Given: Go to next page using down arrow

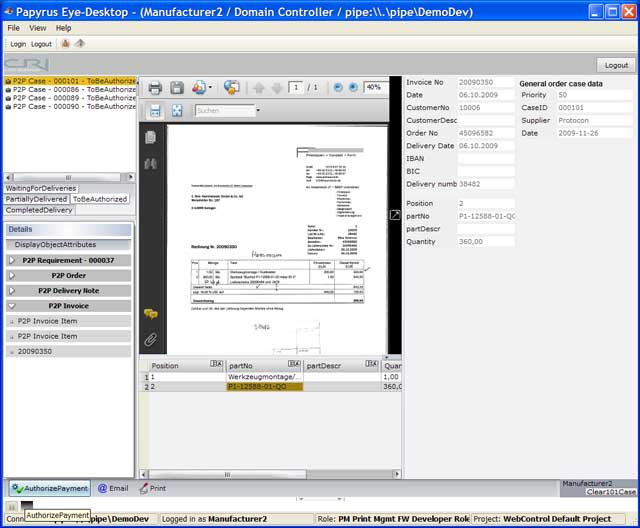Looking at the screenshot, I should click(x=276, y=88).
